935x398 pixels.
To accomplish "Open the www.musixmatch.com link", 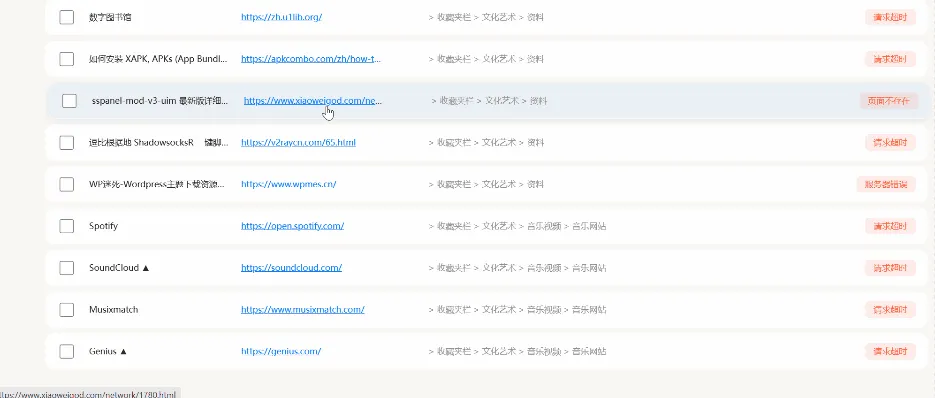I will coord(302,310).
